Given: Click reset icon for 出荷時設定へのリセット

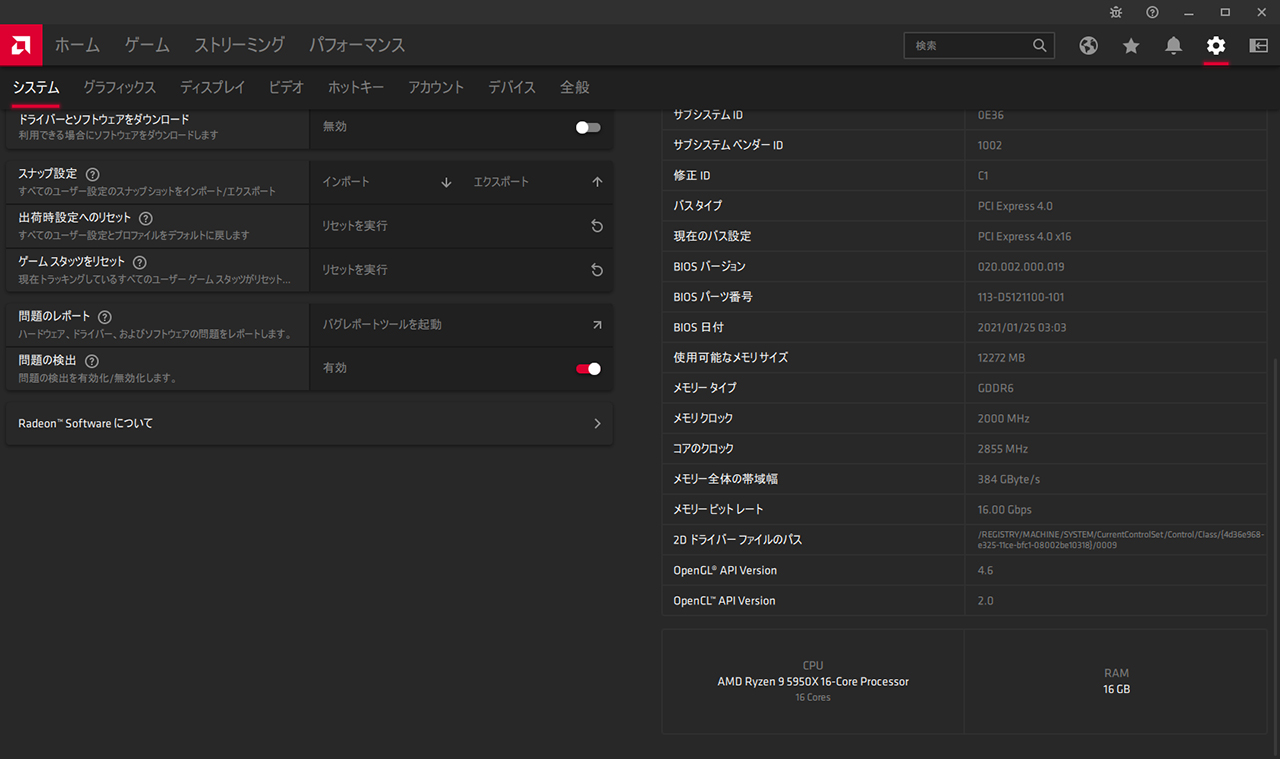Looking at the screenshot, I should point(597,226).
